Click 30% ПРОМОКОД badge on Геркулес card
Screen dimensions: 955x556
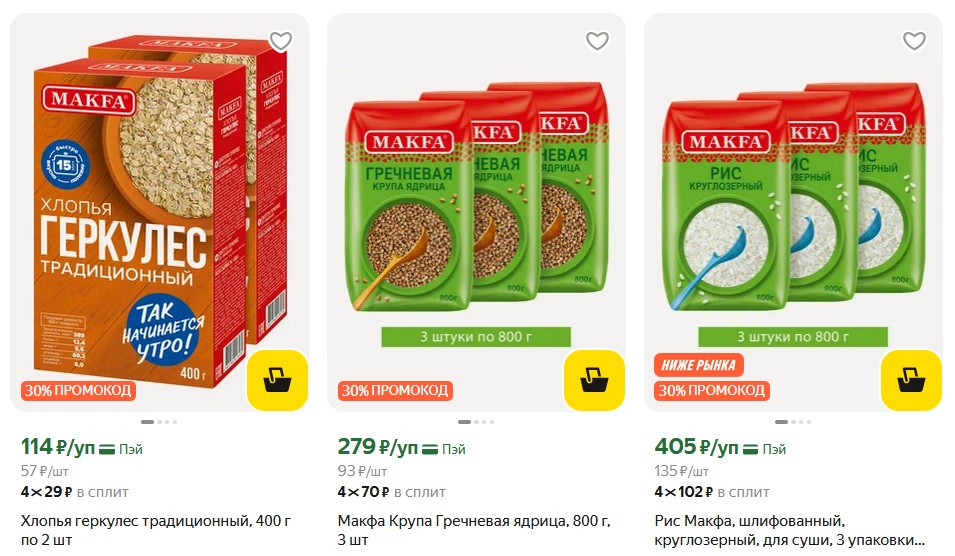78,390
